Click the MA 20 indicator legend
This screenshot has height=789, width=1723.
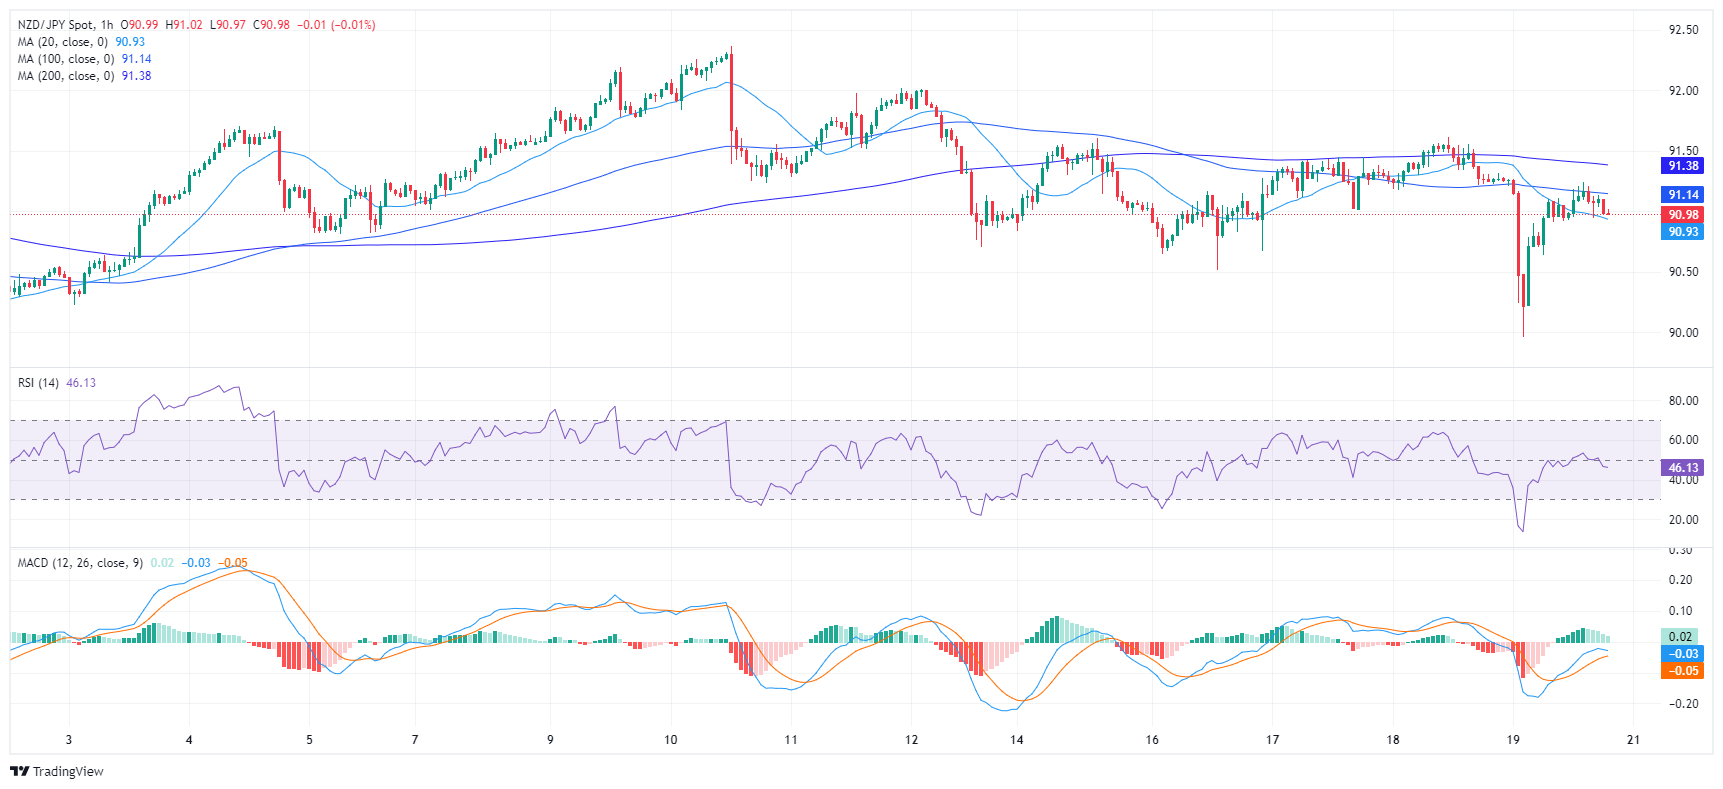click(x=62, y=42)
